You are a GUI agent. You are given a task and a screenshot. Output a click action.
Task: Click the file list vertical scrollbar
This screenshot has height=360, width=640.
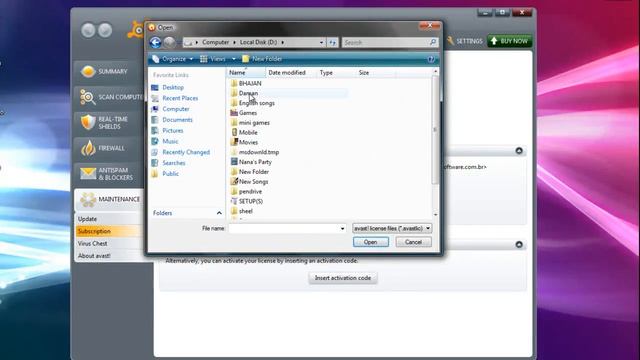[435, 130]
